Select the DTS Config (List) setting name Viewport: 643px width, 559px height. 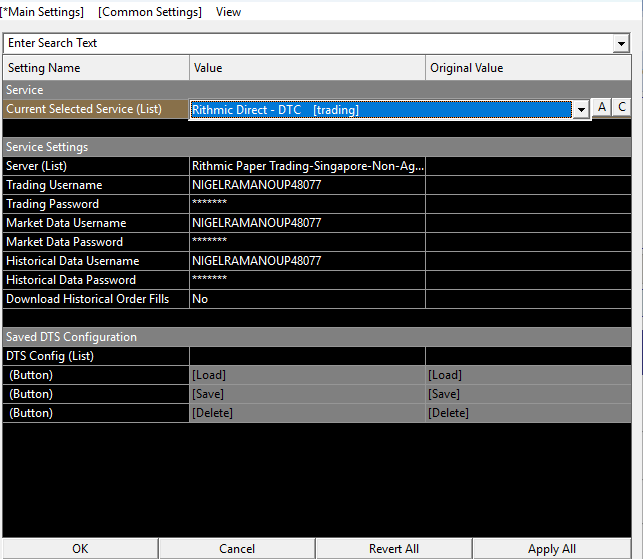coord(96,356)
